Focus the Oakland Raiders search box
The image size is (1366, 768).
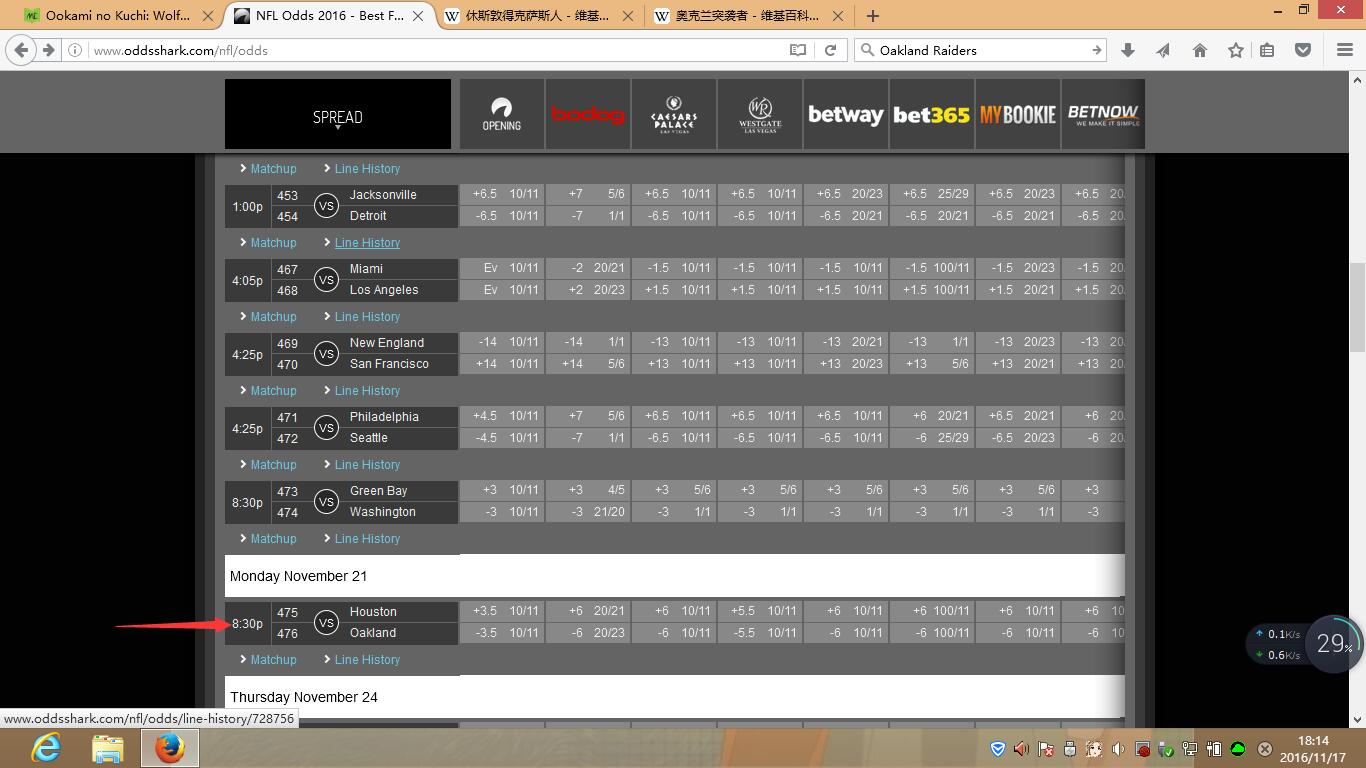[980, 50]
